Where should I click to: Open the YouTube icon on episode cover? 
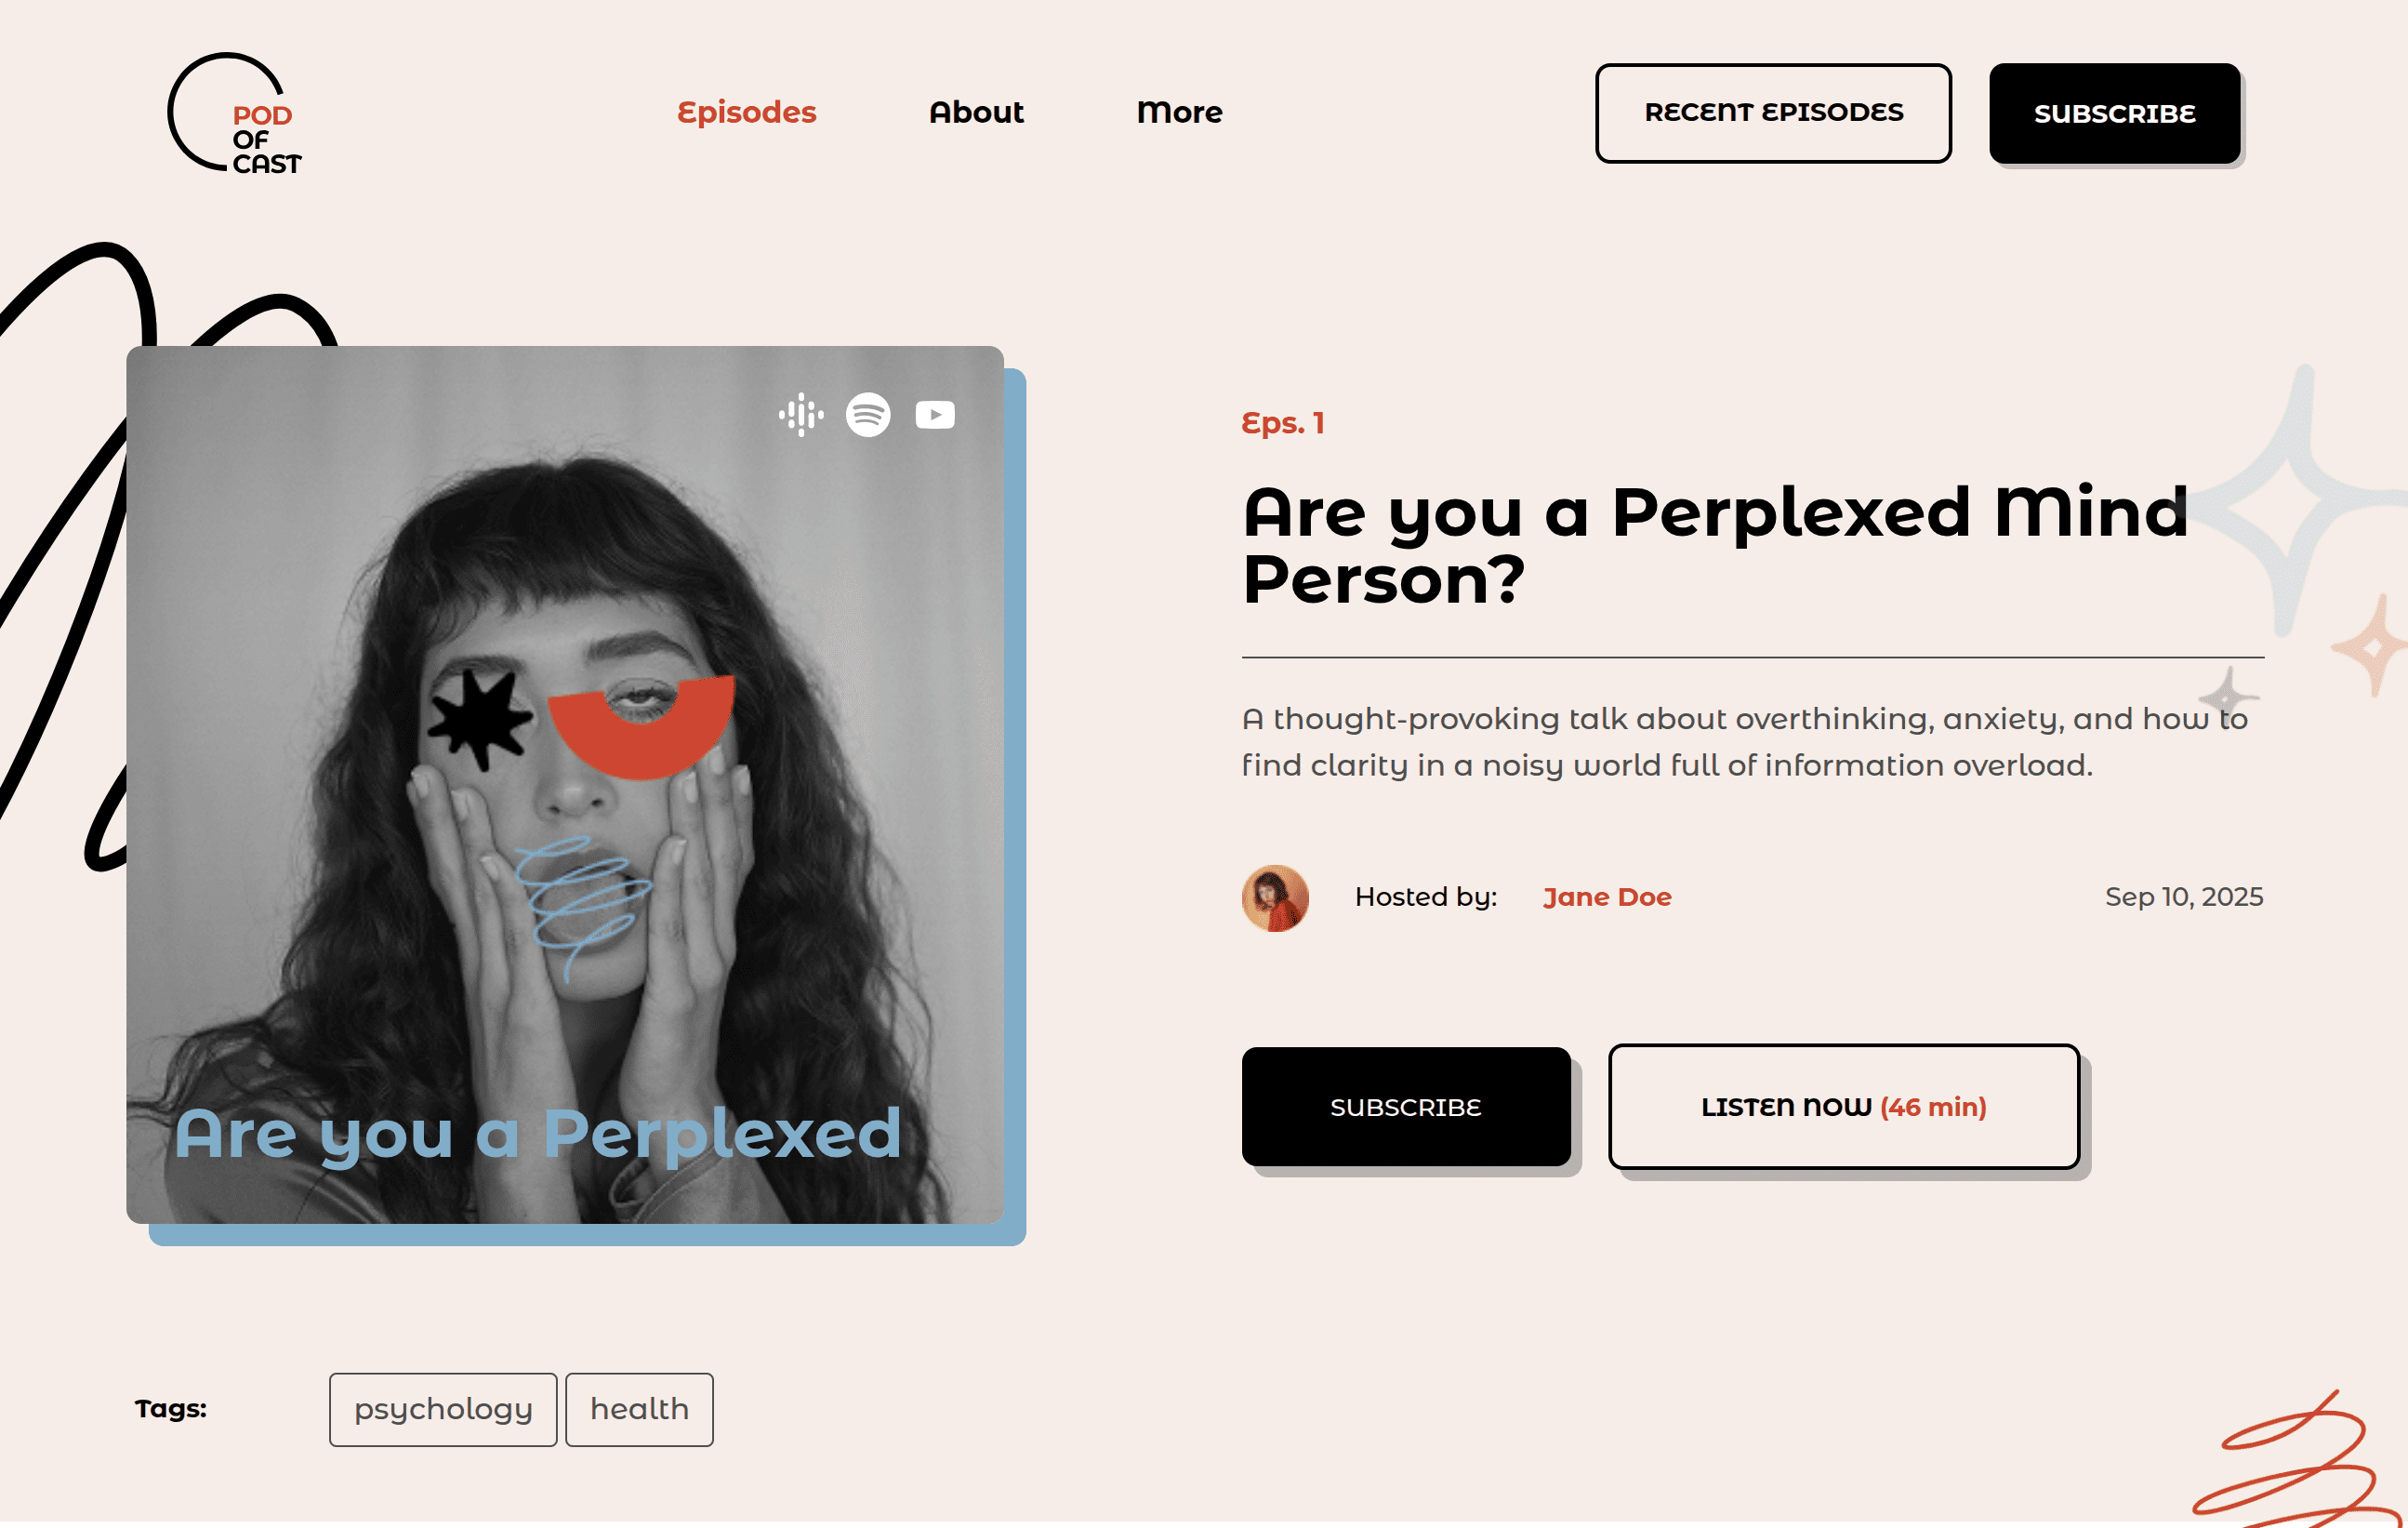click(935, 414)
